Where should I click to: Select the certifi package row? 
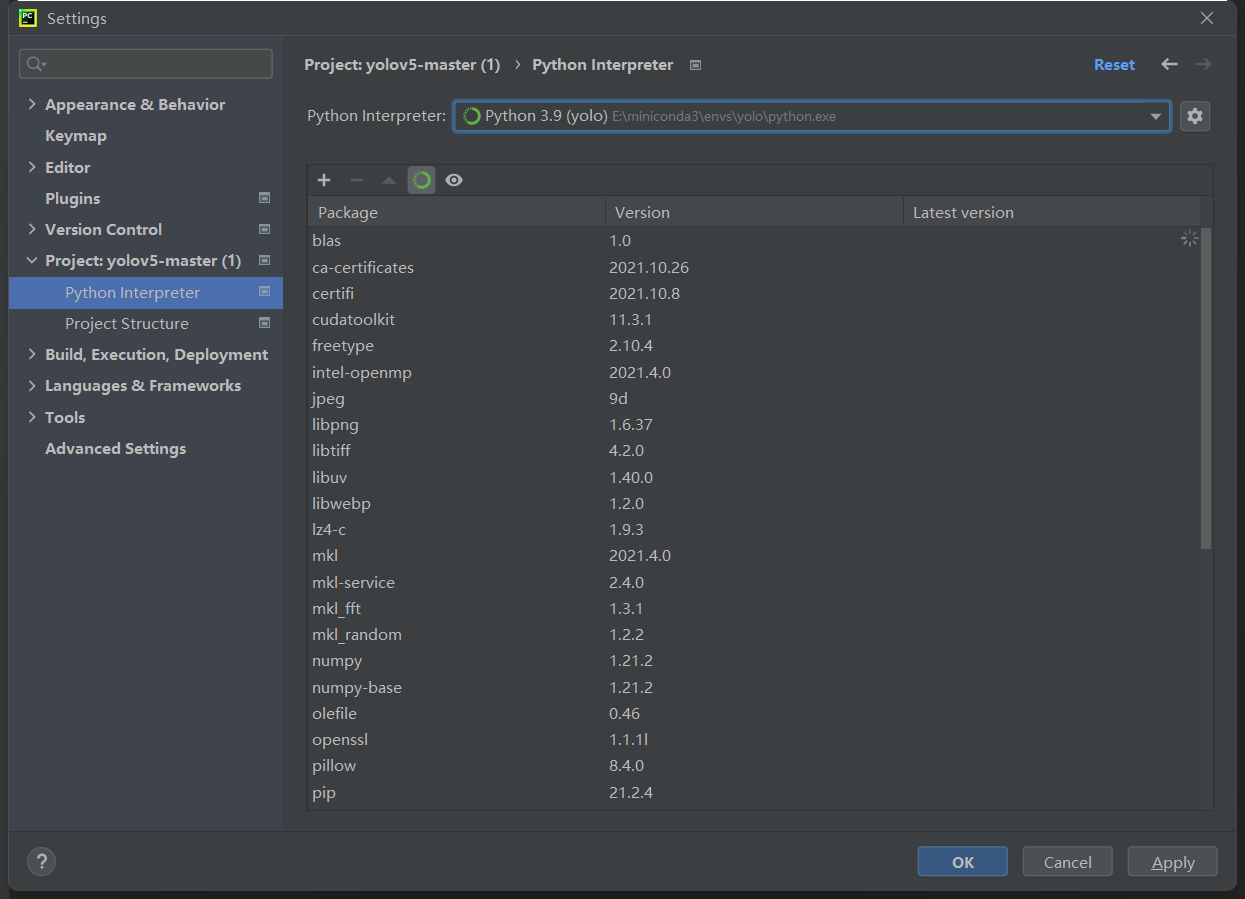754,293
